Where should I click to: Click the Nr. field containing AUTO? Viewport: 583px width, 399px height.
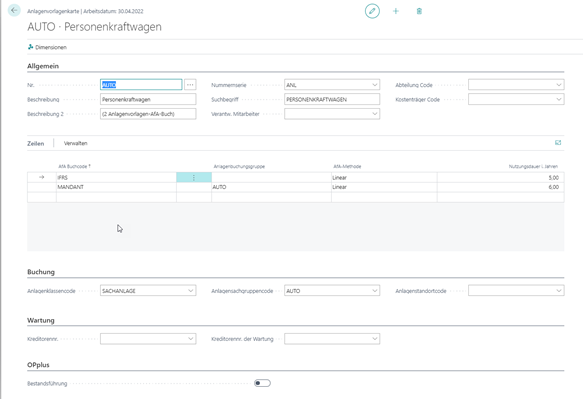point(141,85)
